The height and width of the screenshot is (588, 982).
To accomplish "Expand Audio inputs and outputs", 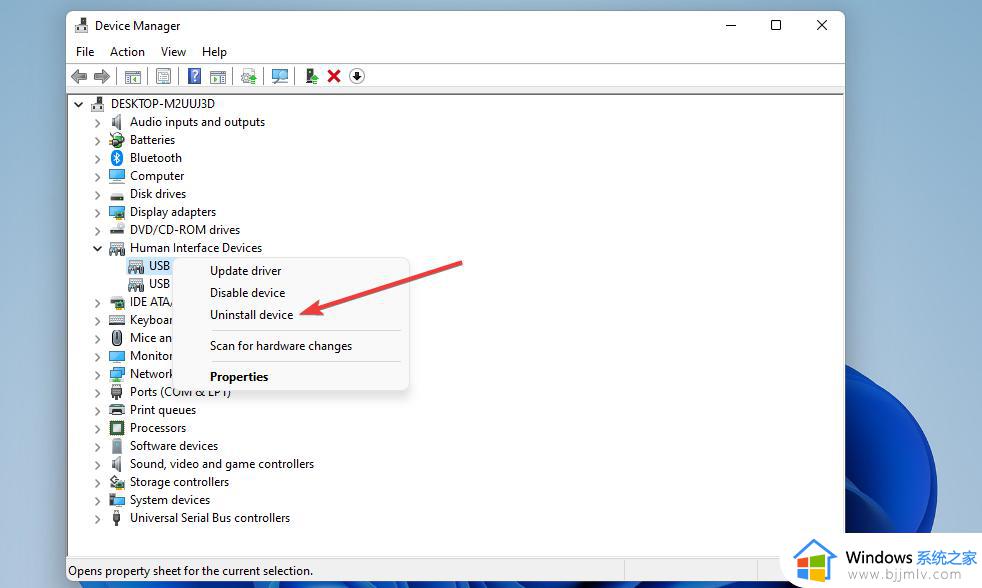I will tap(97, 123).
